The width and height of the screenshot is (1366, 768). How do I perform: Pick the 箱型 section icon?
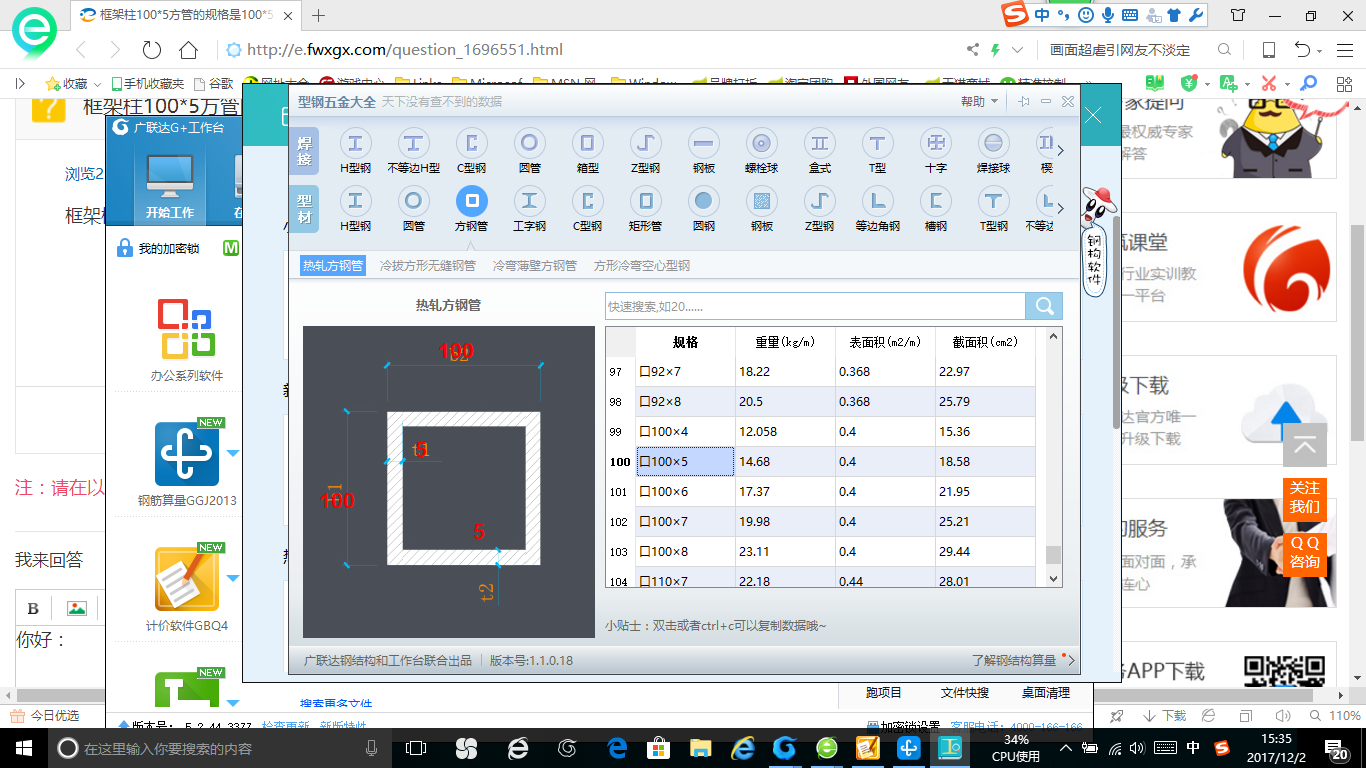[587, 143]
